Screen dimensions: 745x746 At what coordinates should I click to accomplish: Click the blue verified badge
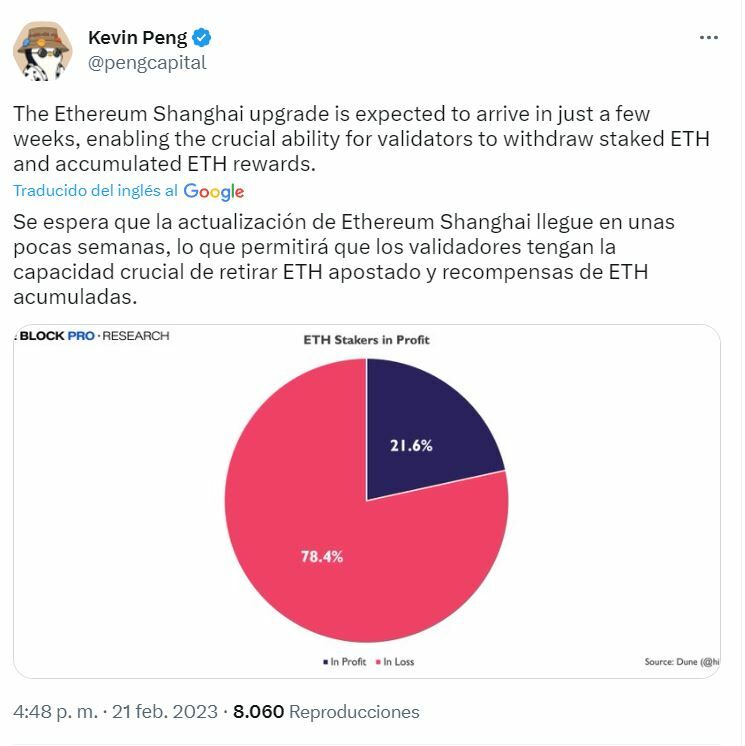(203, 38)
